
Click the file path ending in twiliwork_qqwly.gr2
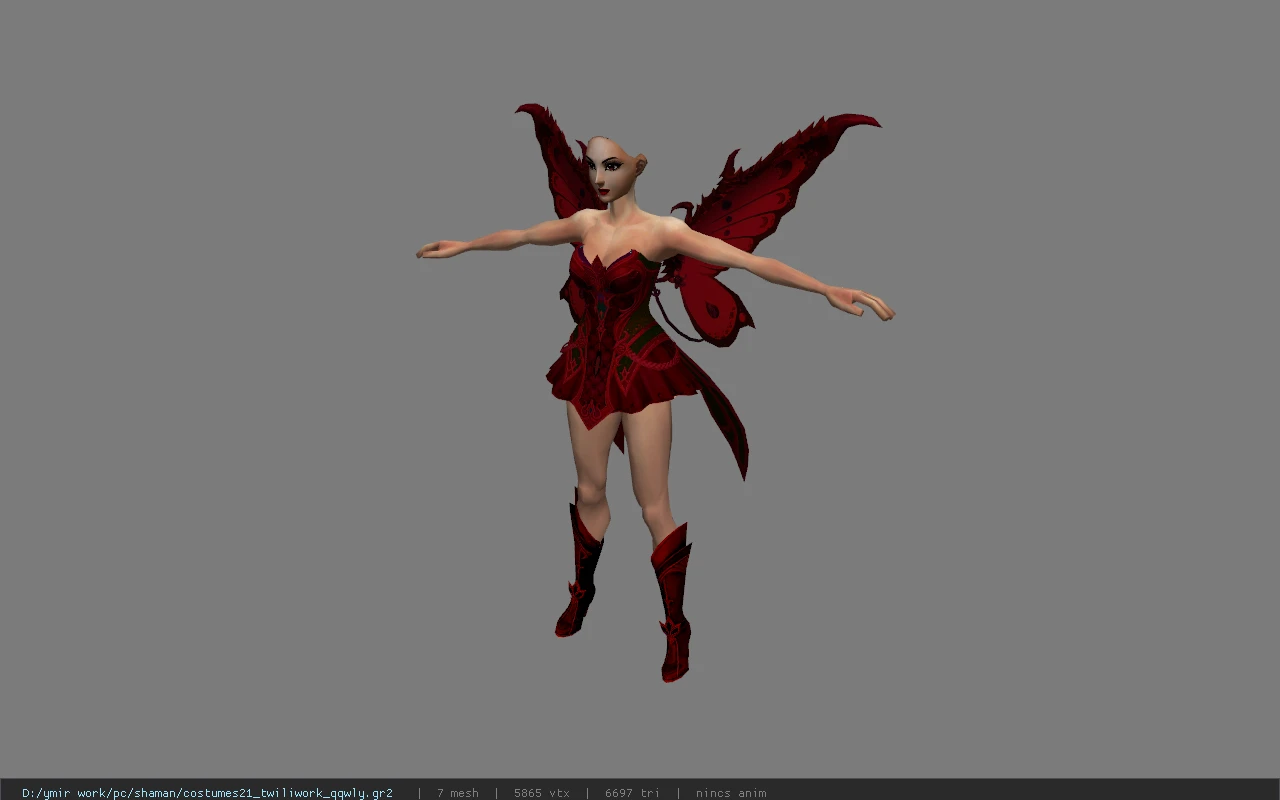(207, 793)
